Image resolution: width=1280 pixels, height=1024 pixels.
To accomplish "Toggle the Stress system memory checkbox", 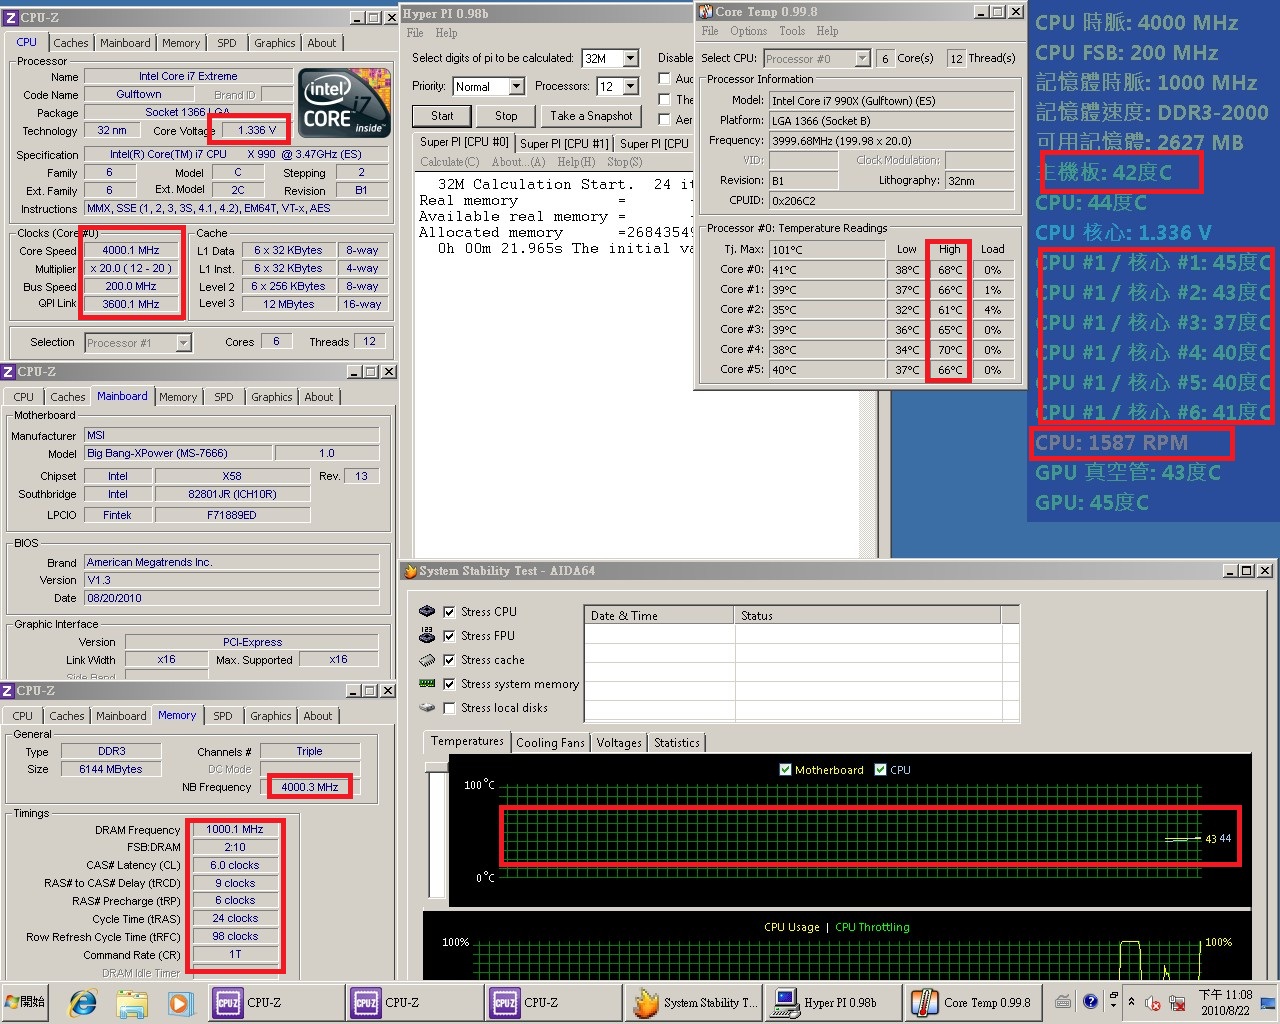I will 449,684.
